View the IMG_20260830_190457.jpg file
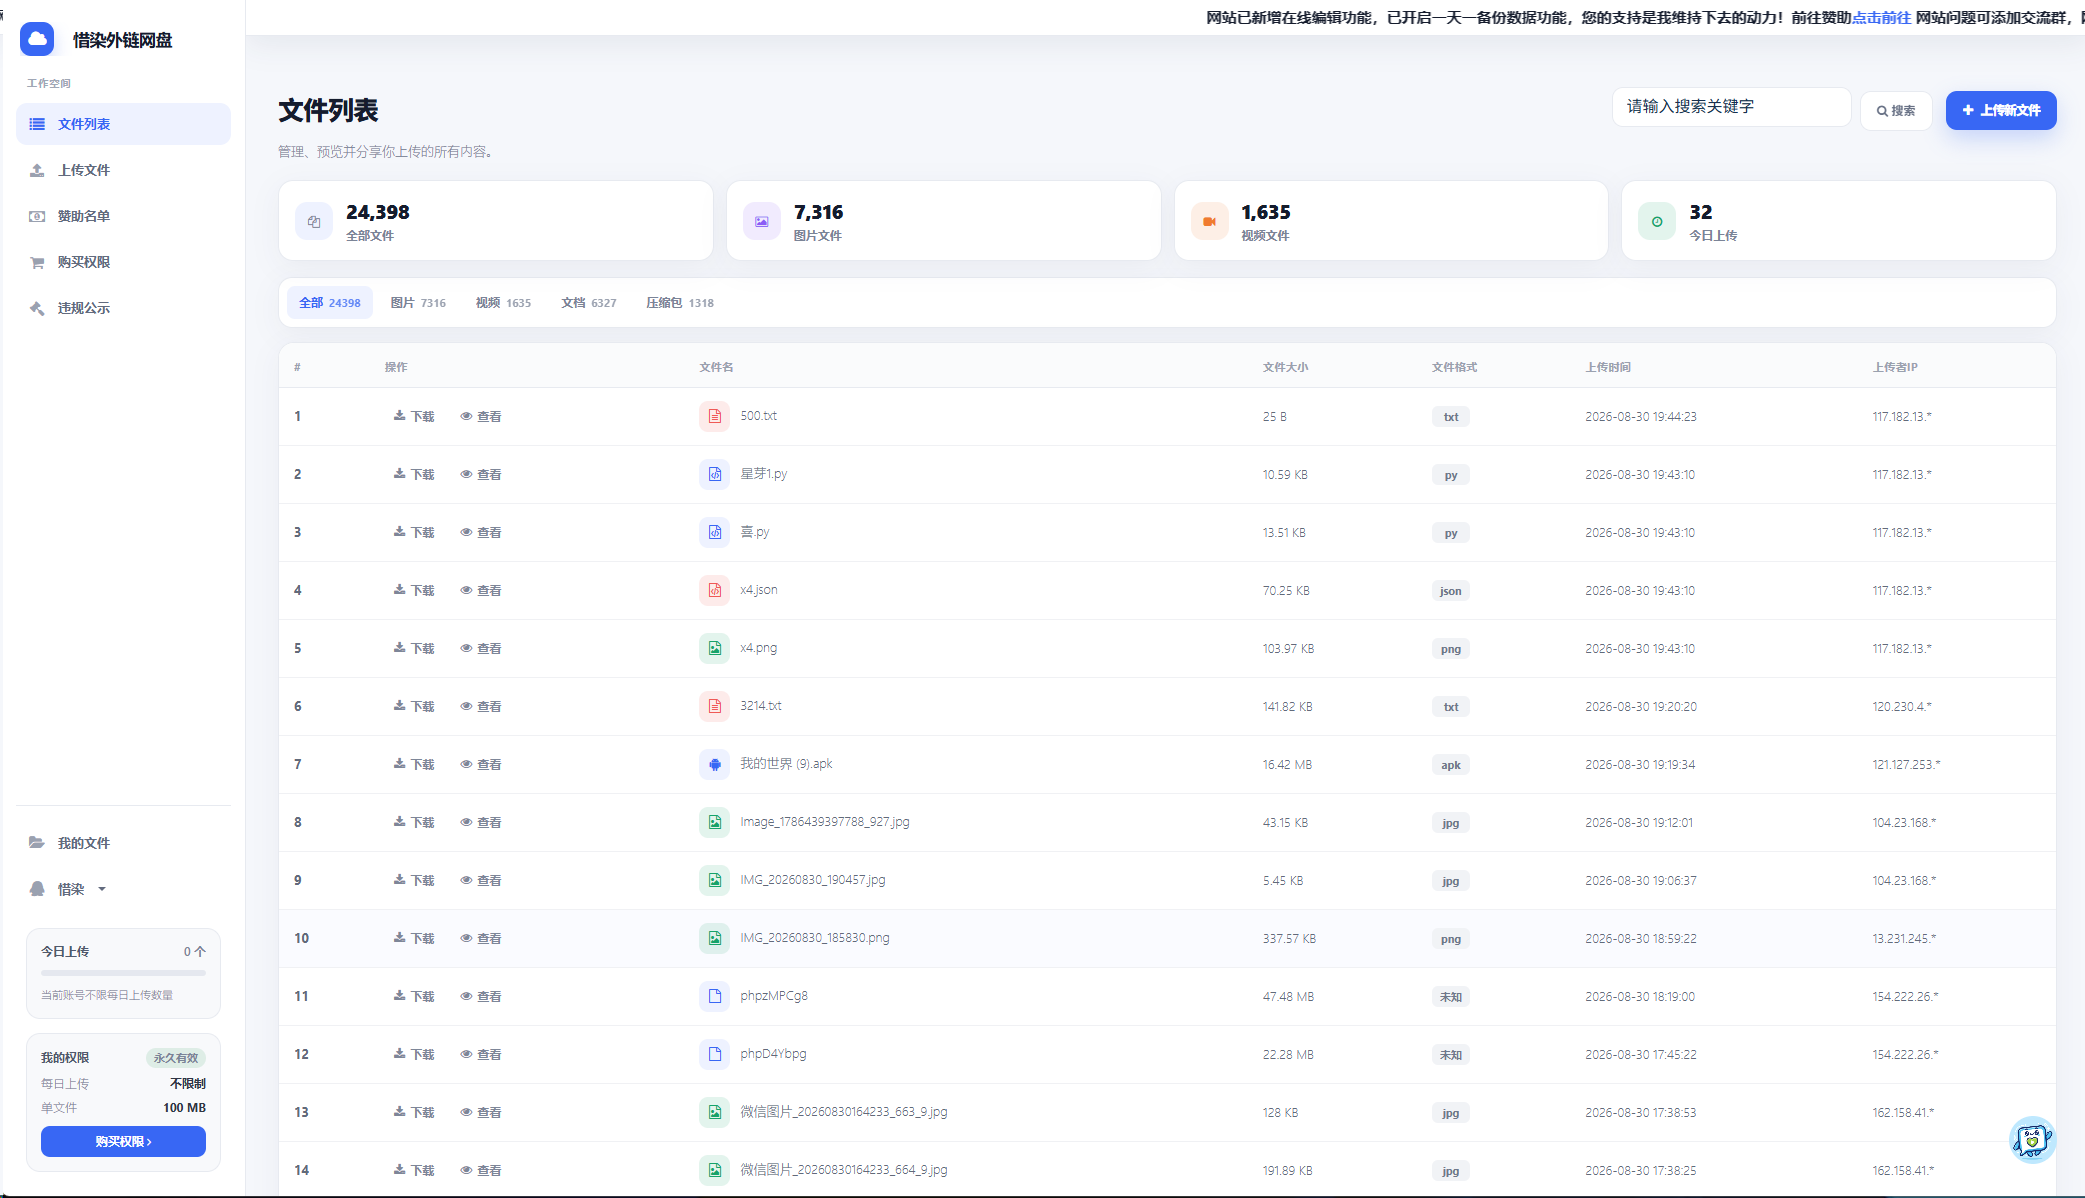The width and height of the screenshot is (2085, 1198). [481, 880]
